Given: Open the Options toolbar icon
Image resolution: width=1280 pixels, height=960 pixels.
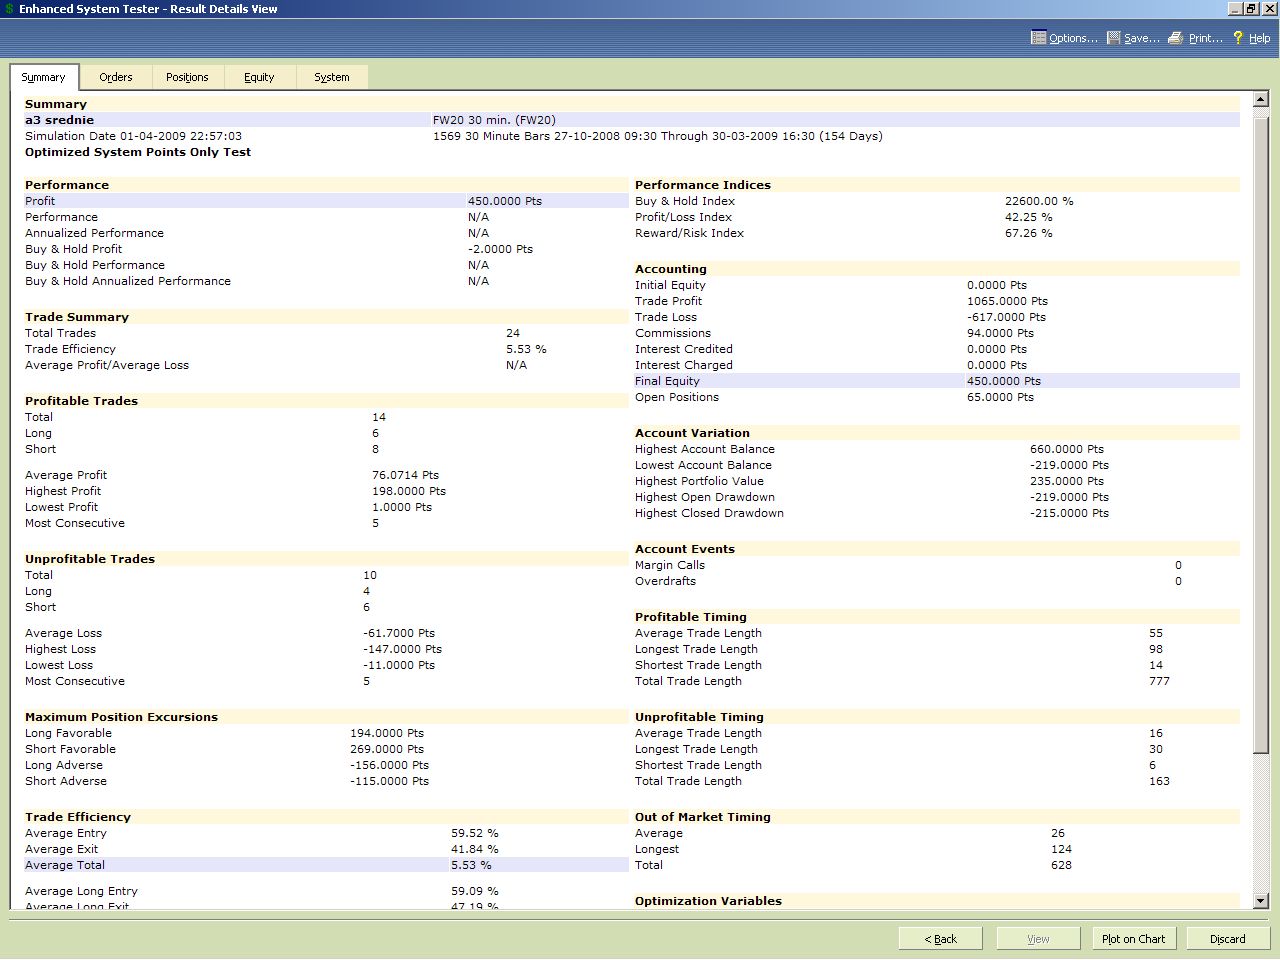Looking at the screenshot, I should 1038,38.
